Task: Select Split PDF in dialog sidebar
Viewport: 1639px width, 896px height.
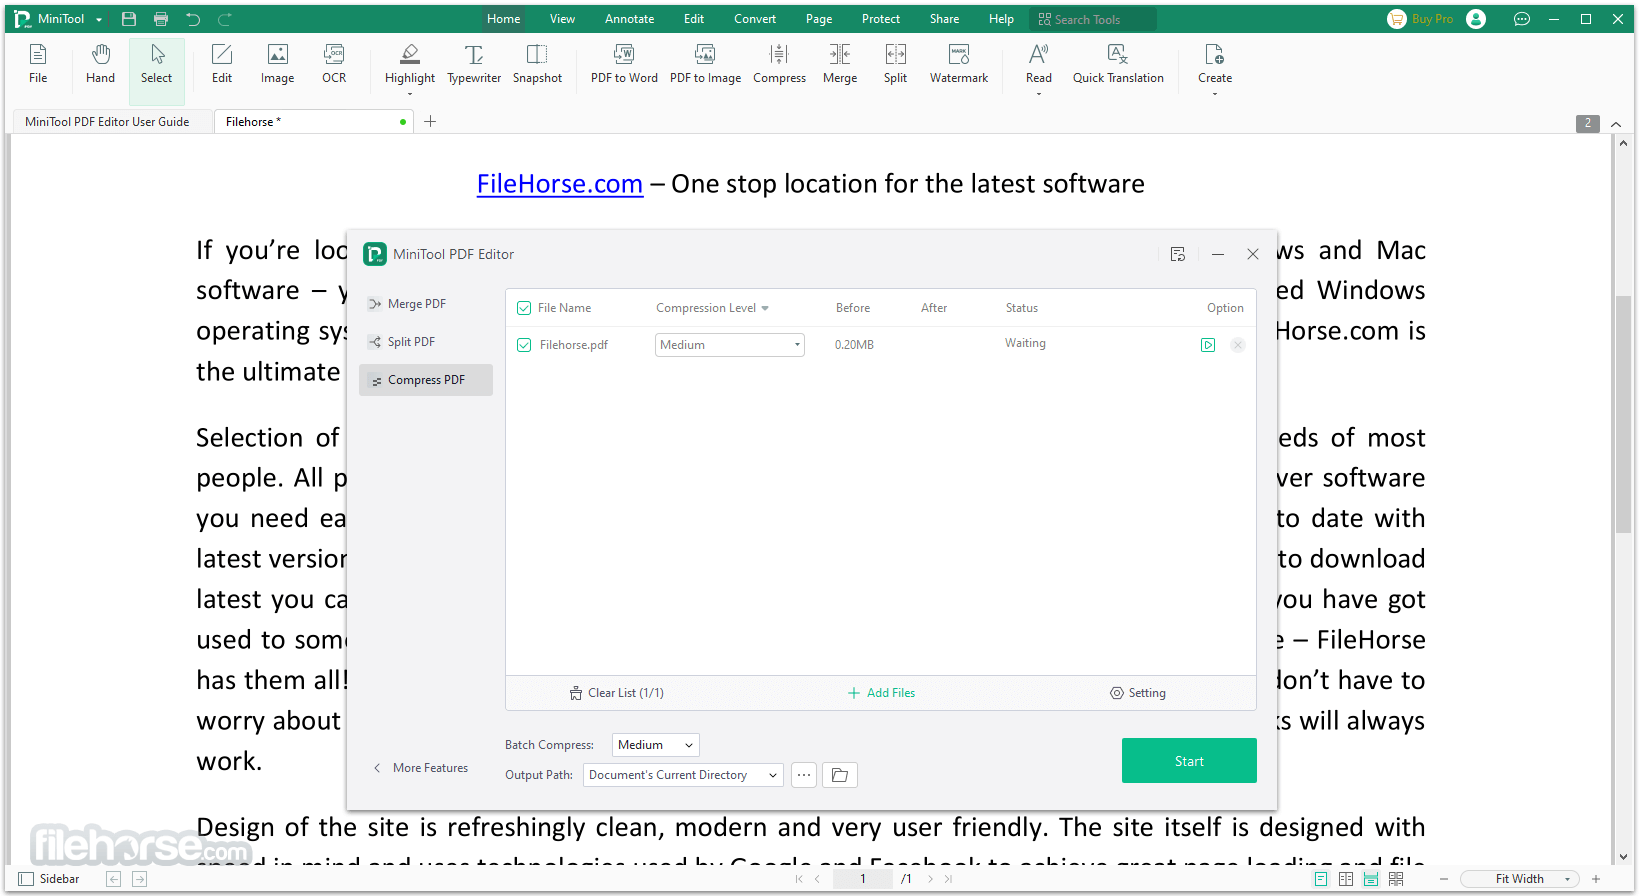Action: pos(426,342)
